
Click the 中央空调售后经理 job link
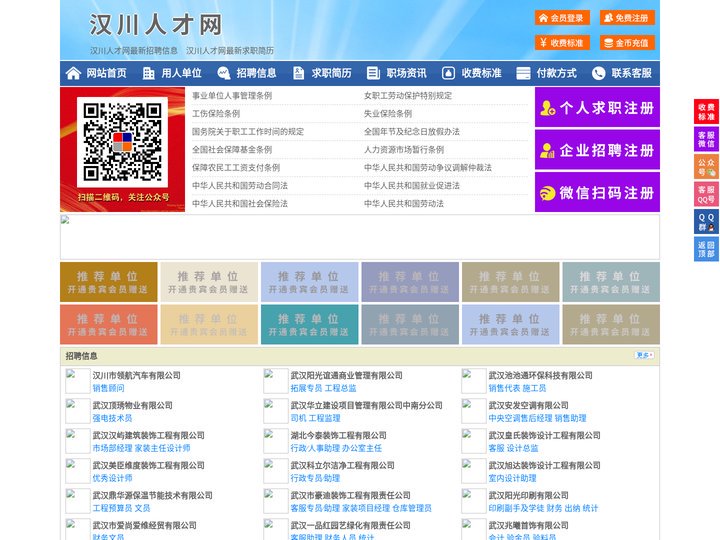click(520, 418)
